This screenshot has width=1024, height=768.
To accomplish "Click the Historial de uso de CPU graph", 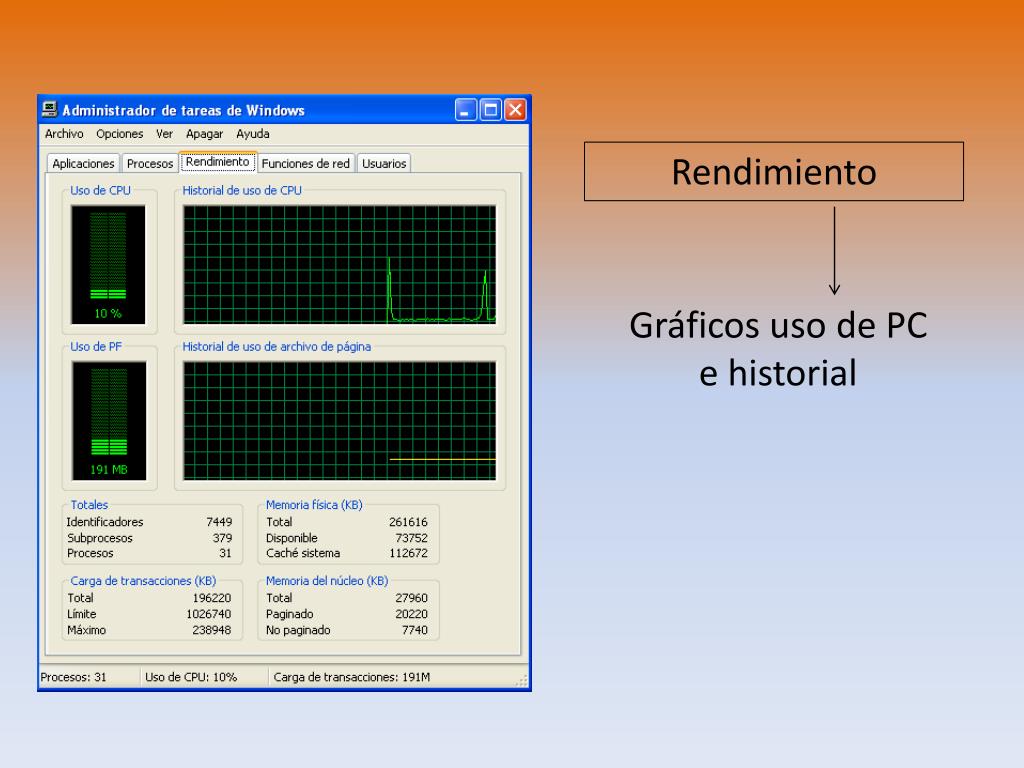I will 340,264.
